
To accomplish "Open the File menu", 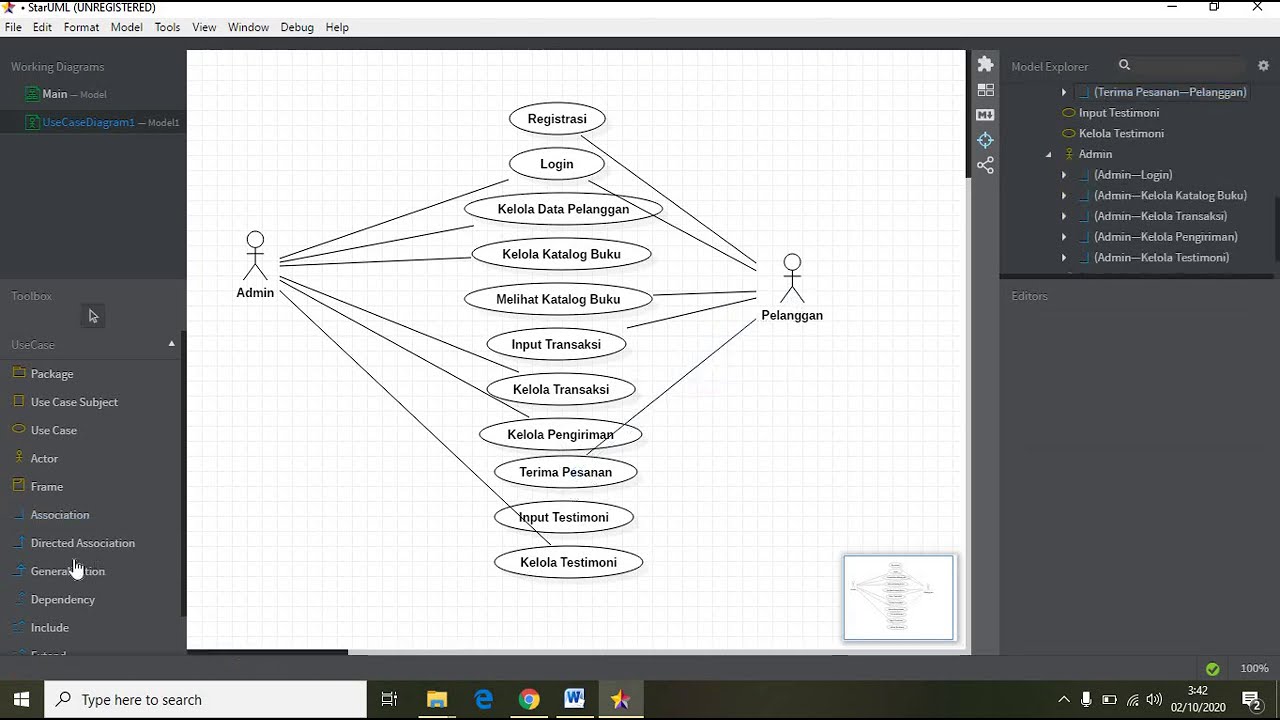I will click(x=13, y=27).
